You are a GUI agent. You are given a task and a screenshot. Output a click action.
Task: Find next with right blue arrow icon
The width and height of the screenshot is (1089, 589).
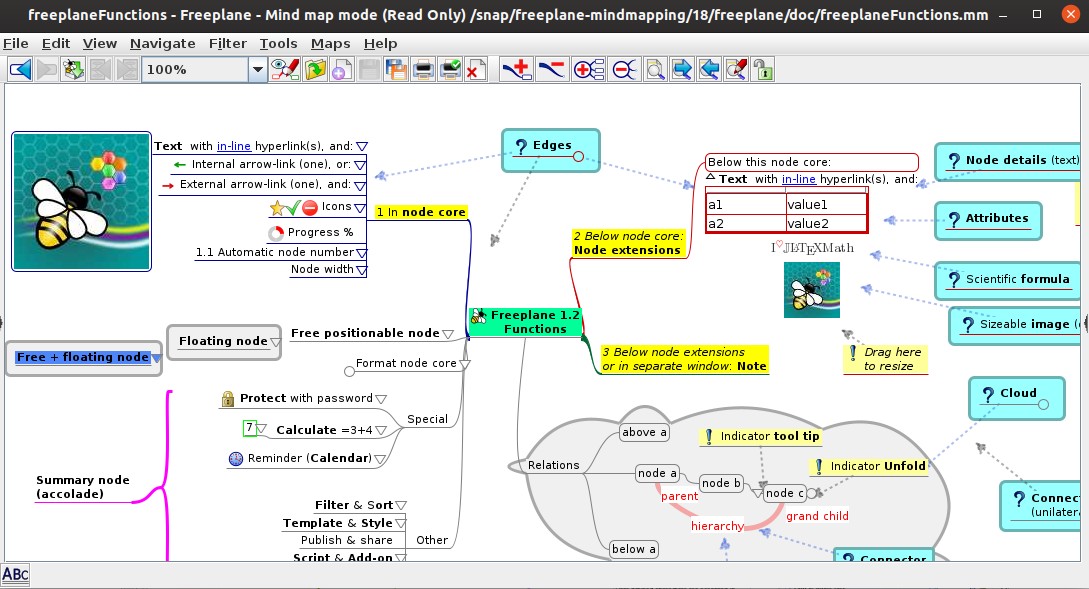click(x=682, y=69)
